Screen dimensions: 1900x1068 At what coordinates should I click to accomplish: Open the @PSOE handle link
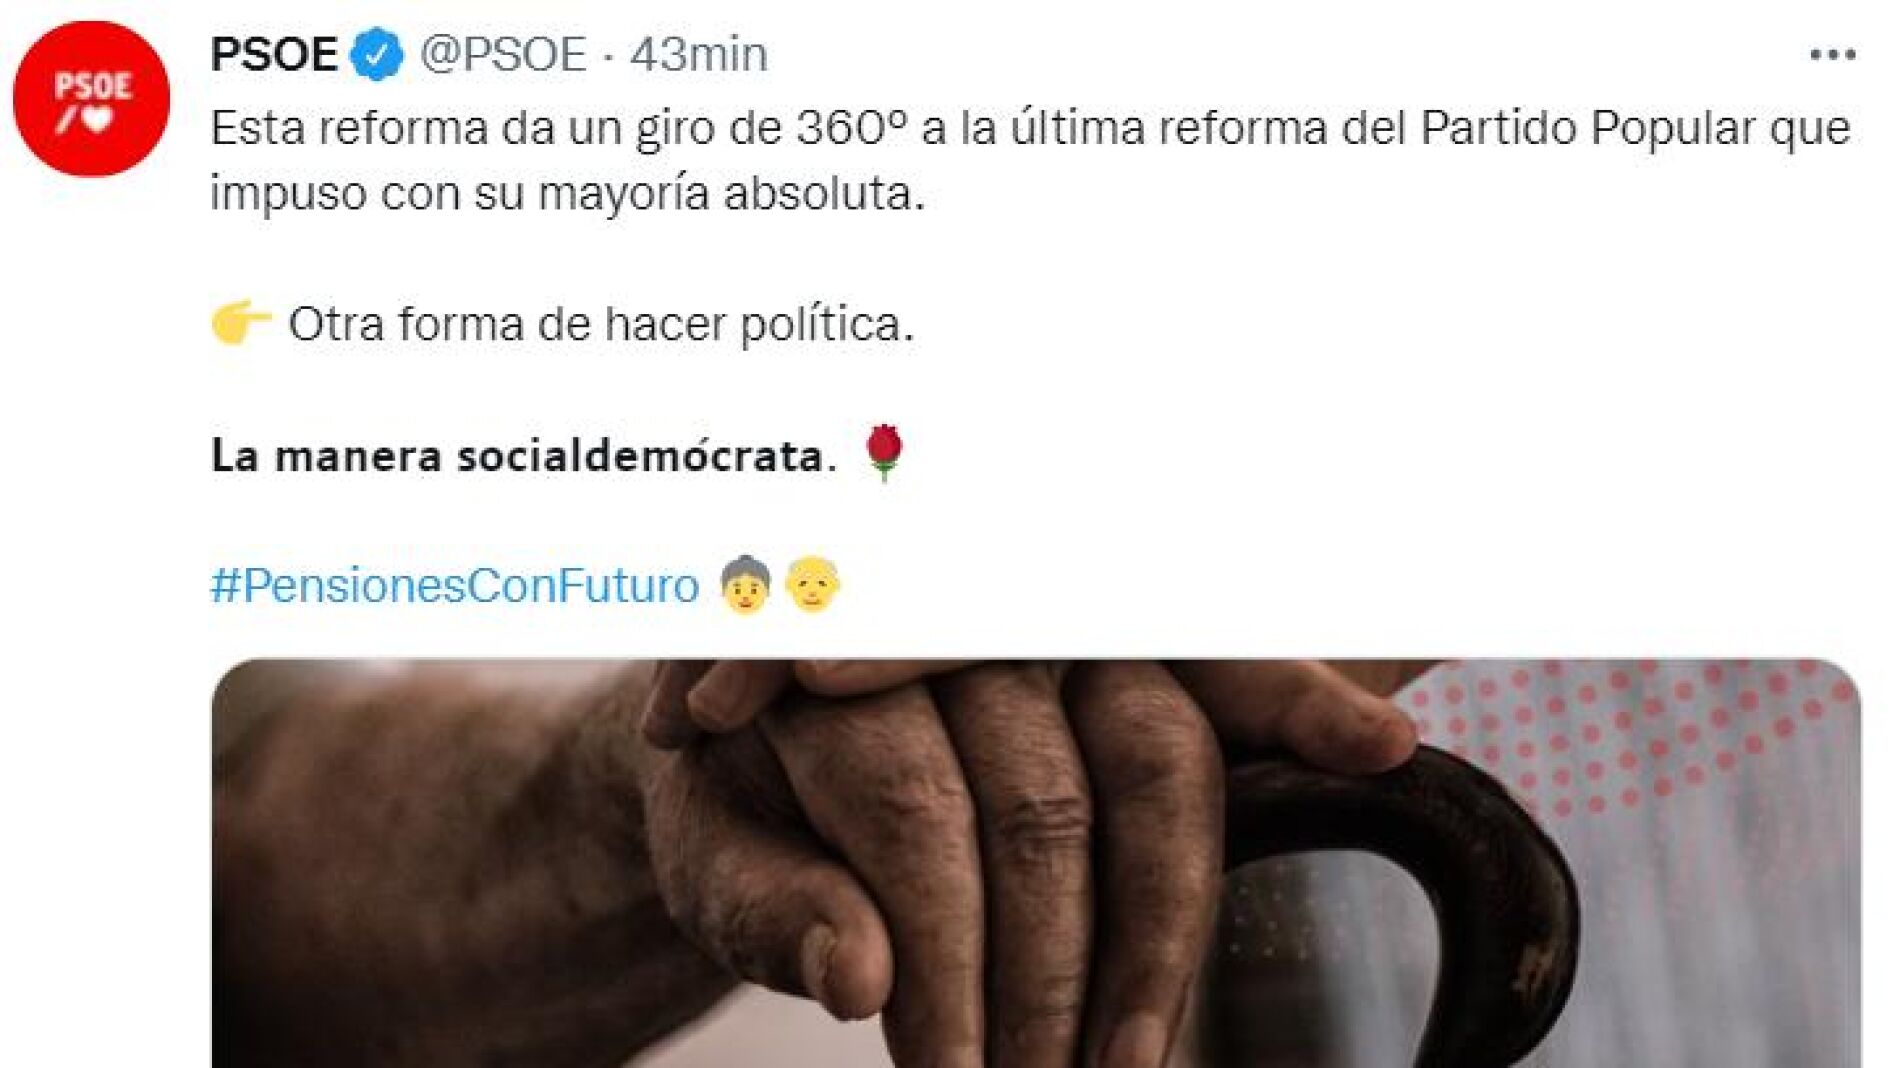click(x=503, y=54)
